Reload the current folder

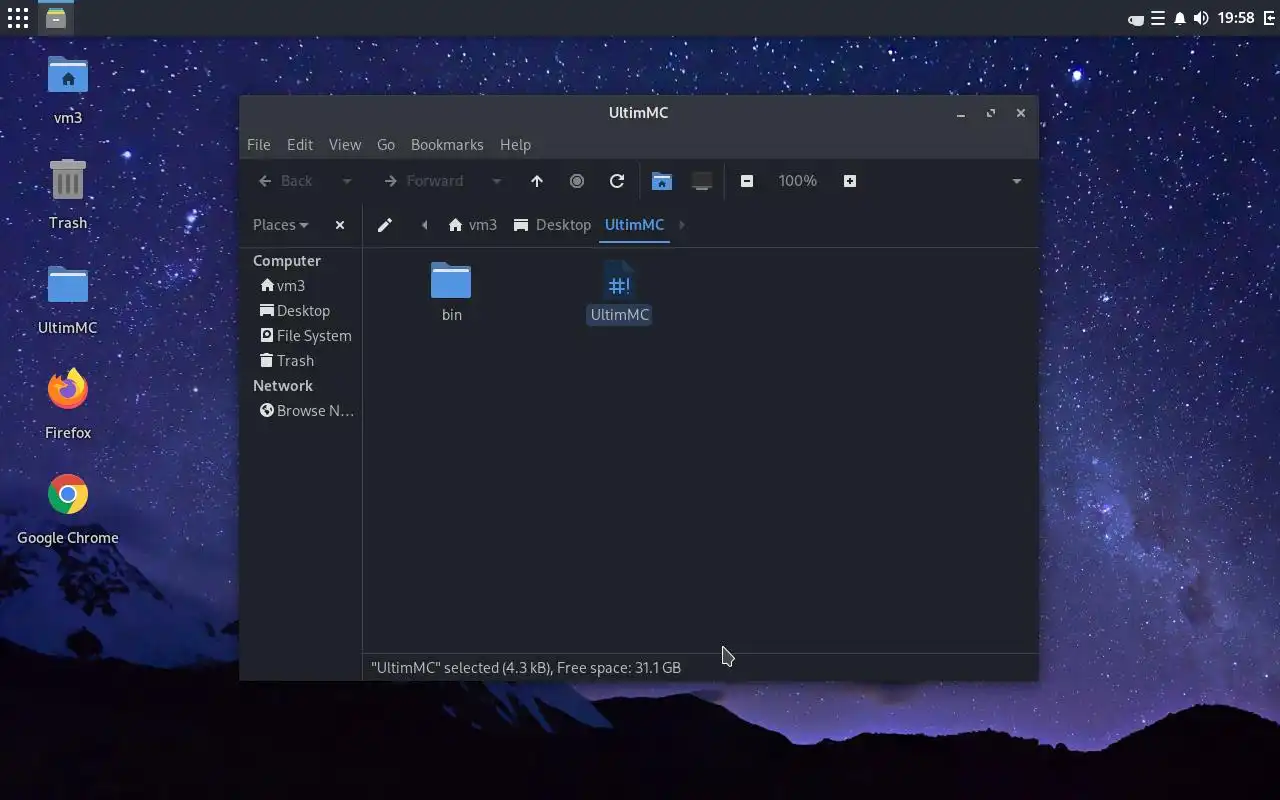(617, 181)
